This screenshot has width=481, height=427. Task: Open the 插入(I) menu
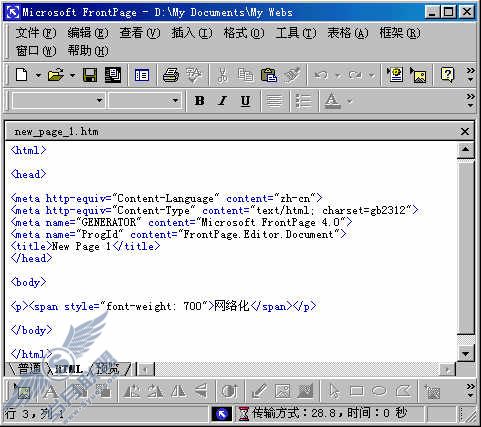192,33
